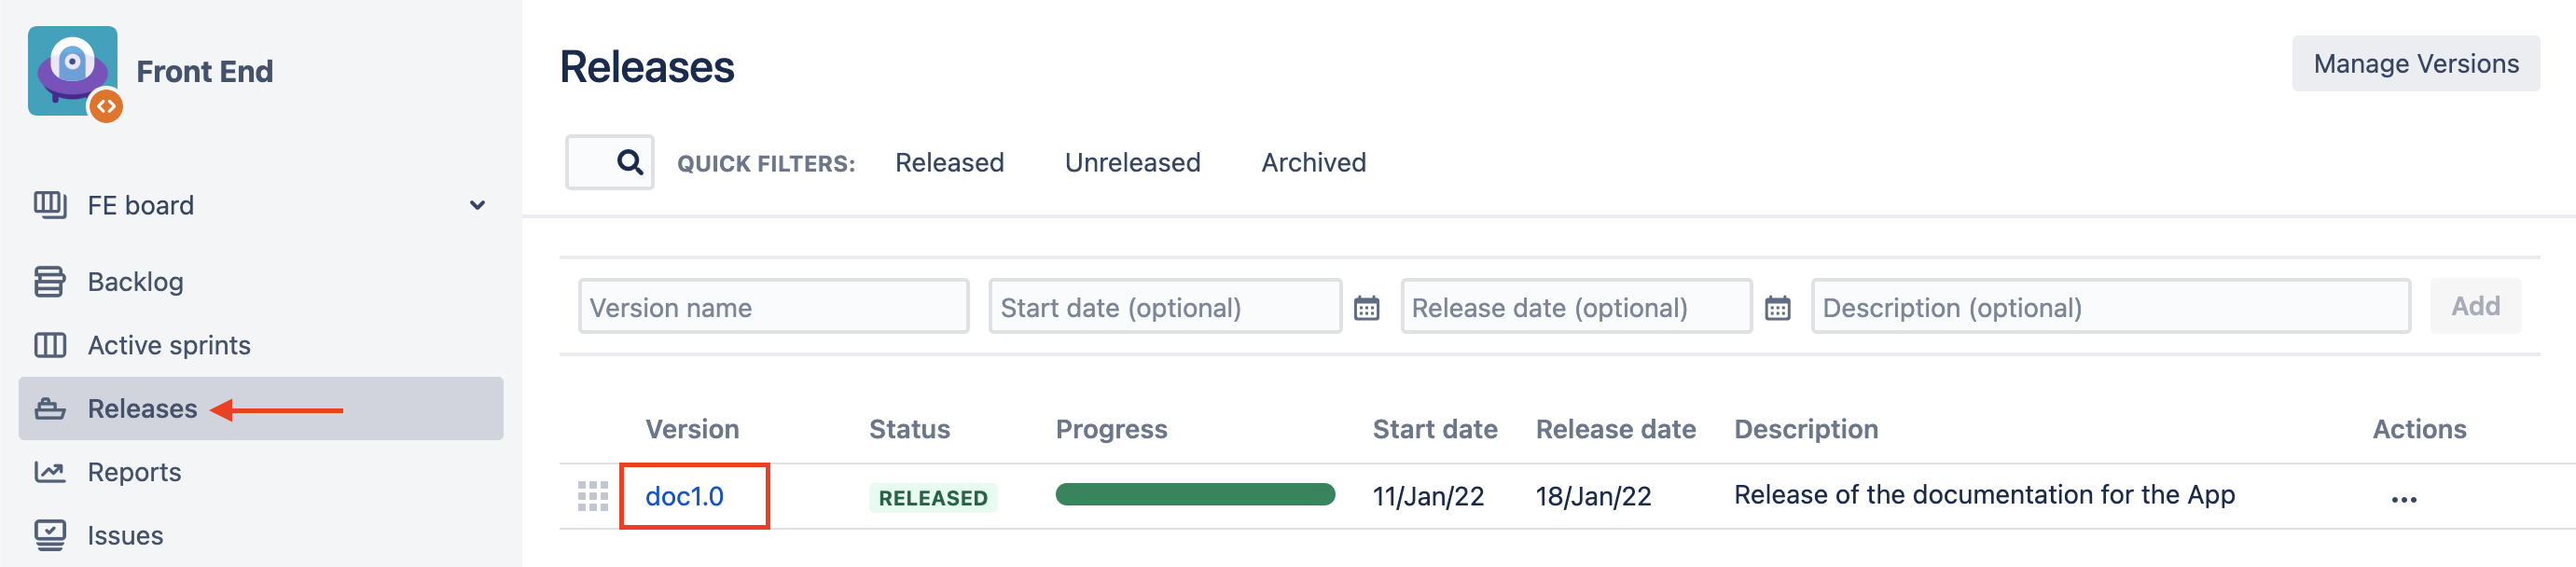
Task: Expand the FE board dropdown chevron
Action: click(x=477, y=205)
